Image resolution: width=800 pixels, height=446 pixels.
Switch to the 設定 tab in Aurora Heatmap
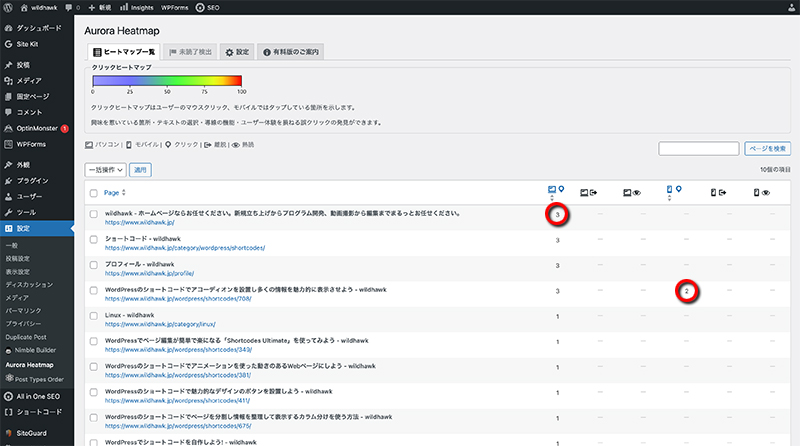243,51
